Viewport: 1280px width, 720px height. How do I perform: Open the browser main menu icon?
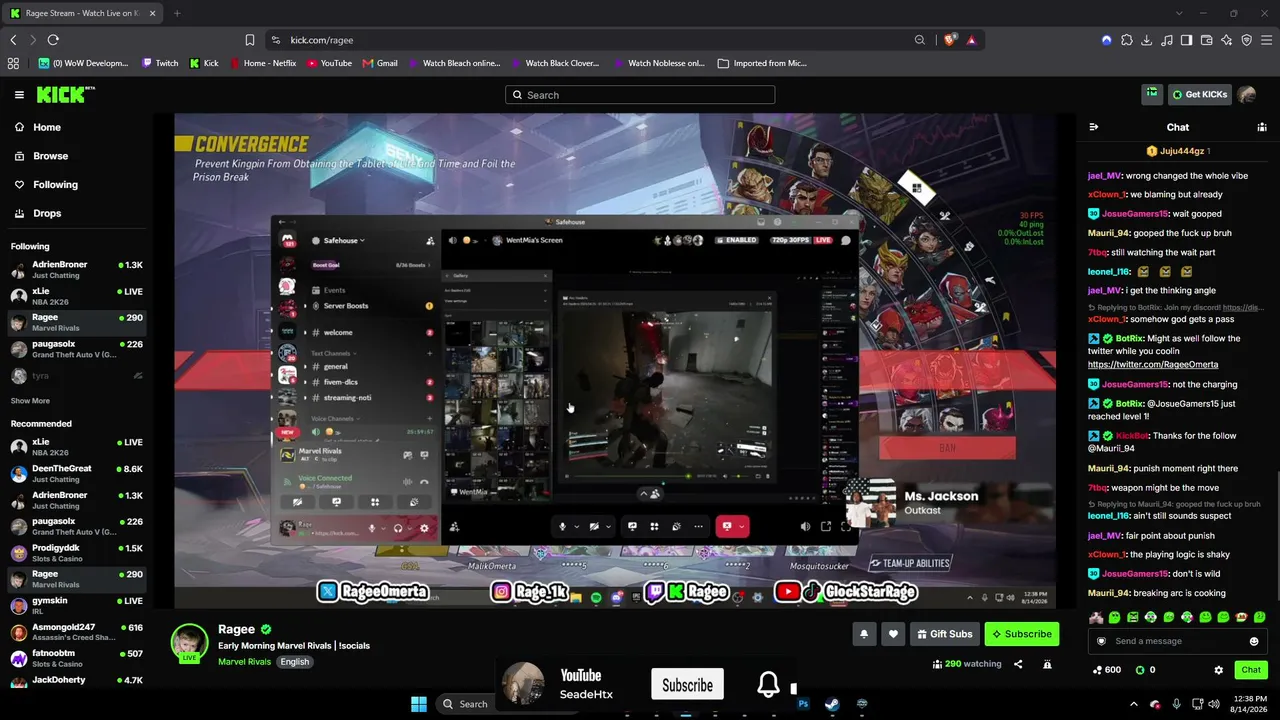pyautogui.click(x=1267, y=40)
